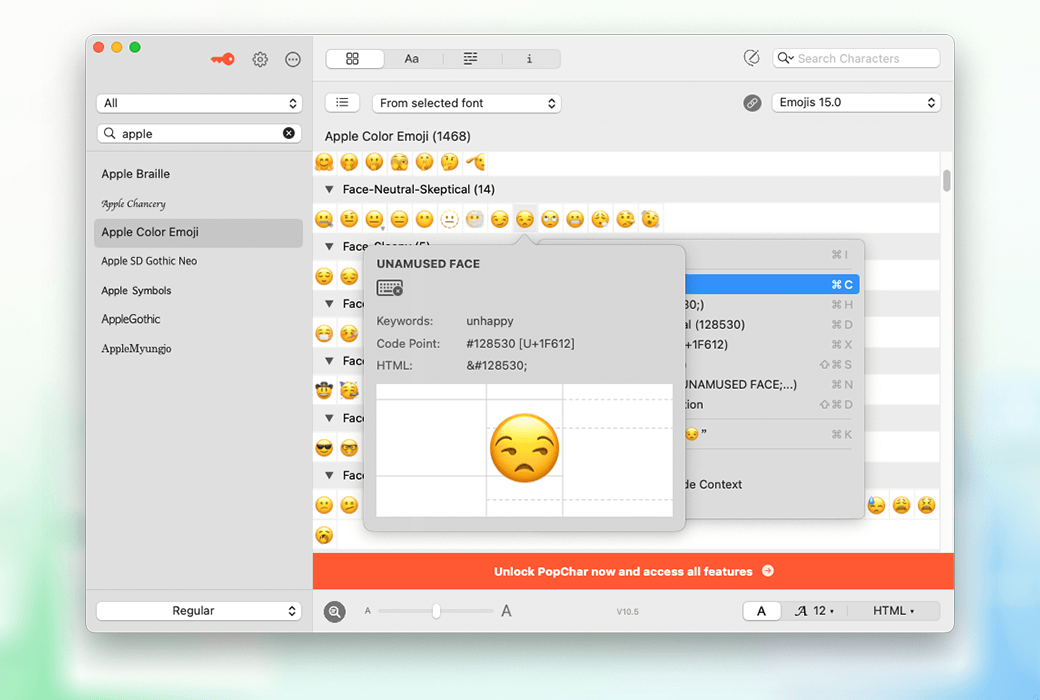Click the keyboard icon under UNAMUSED FACE
The image size is (1040, 700).
point(390,288)
